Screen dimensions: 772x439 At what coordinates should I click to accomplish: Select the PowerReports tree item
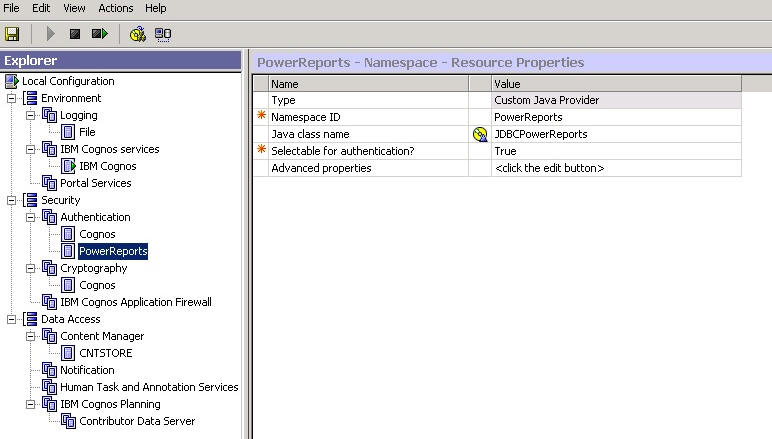(x=113, y=251)
